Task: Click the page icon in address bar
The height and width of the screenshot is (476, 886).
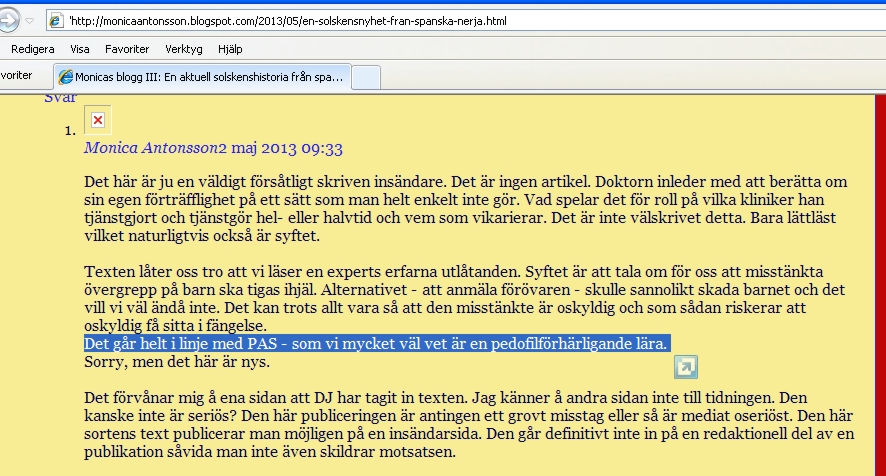Action: point(55,21)
